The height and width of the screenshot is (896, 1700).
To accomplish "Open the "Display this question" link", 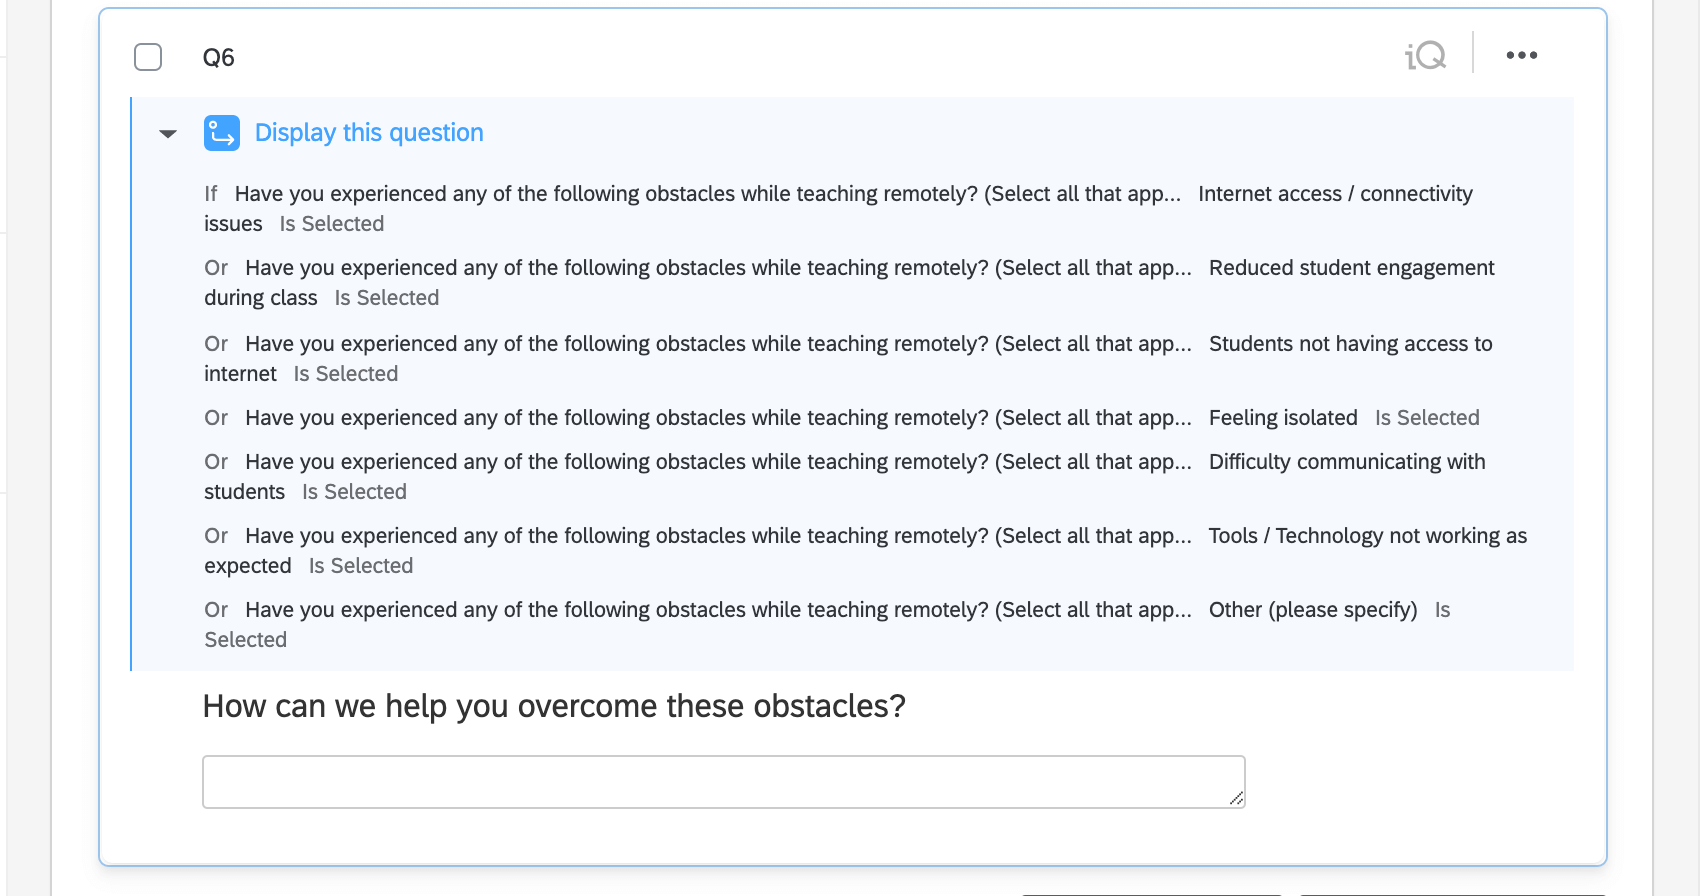I will tap(369, 133).
